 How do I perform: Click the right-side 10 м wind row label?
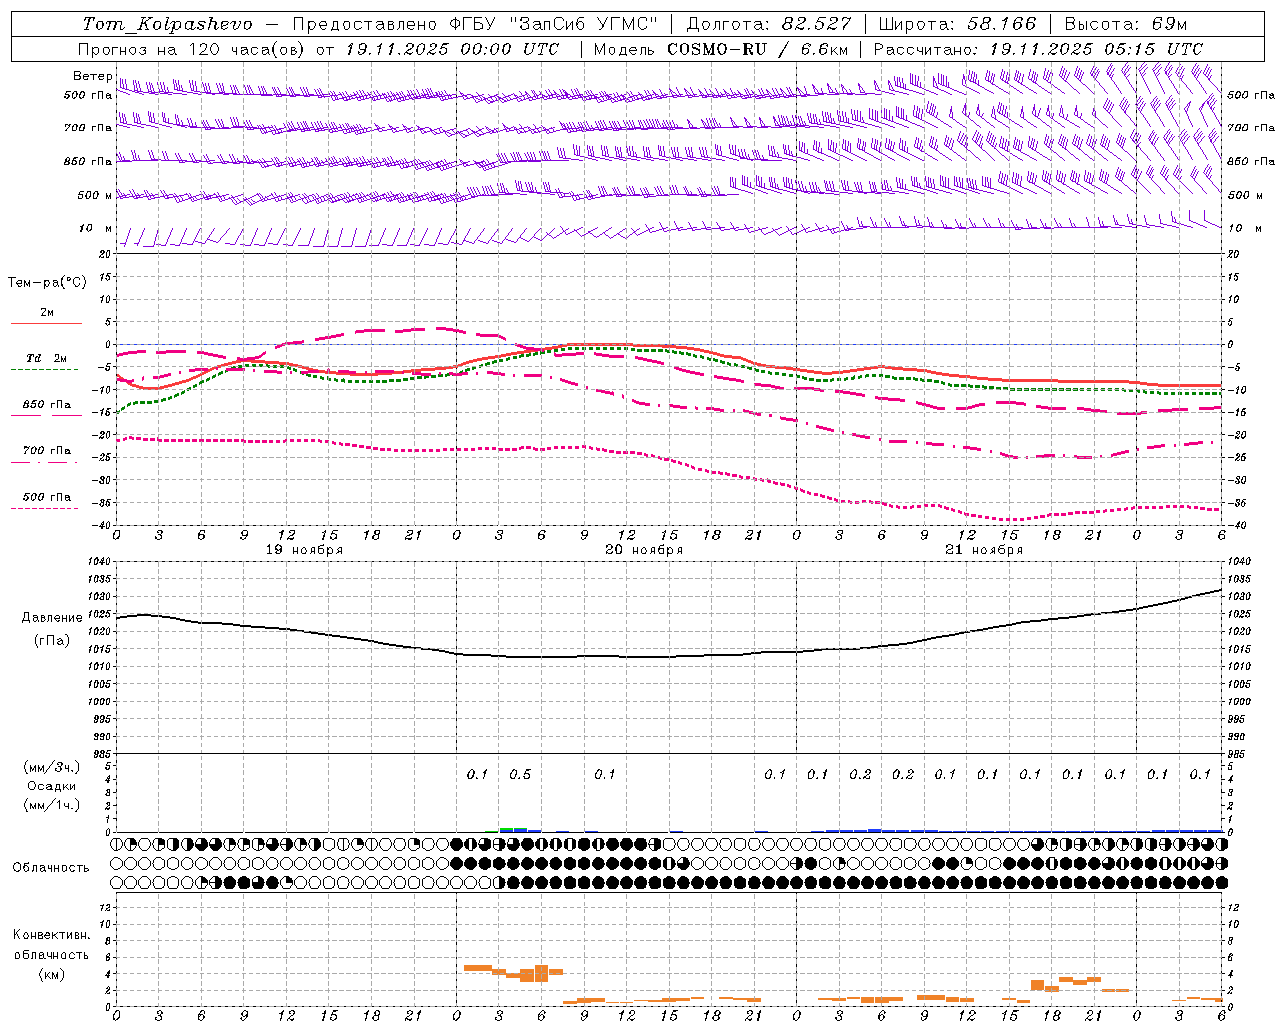coord(1244,228)
